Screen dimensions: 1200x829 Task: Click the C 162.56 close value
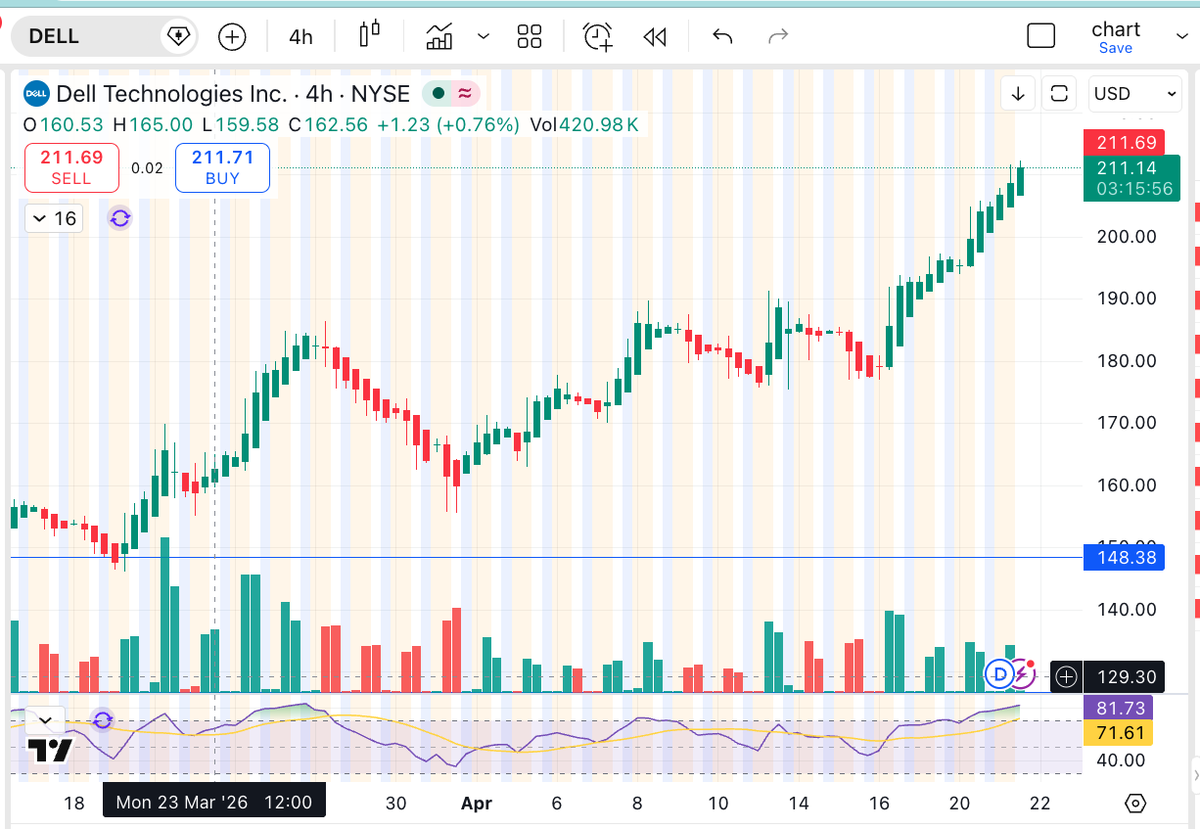(x=328, y=125)
